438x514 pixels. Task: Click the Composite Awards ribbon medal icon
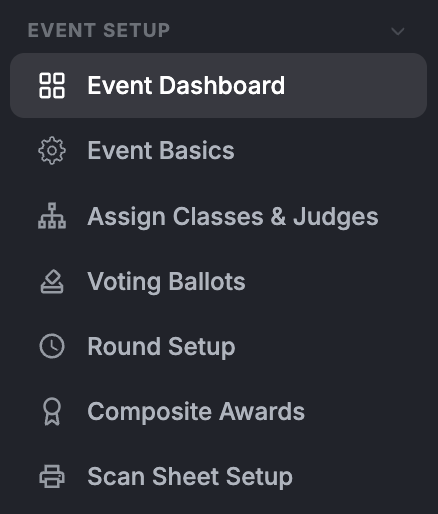point(52,412)
